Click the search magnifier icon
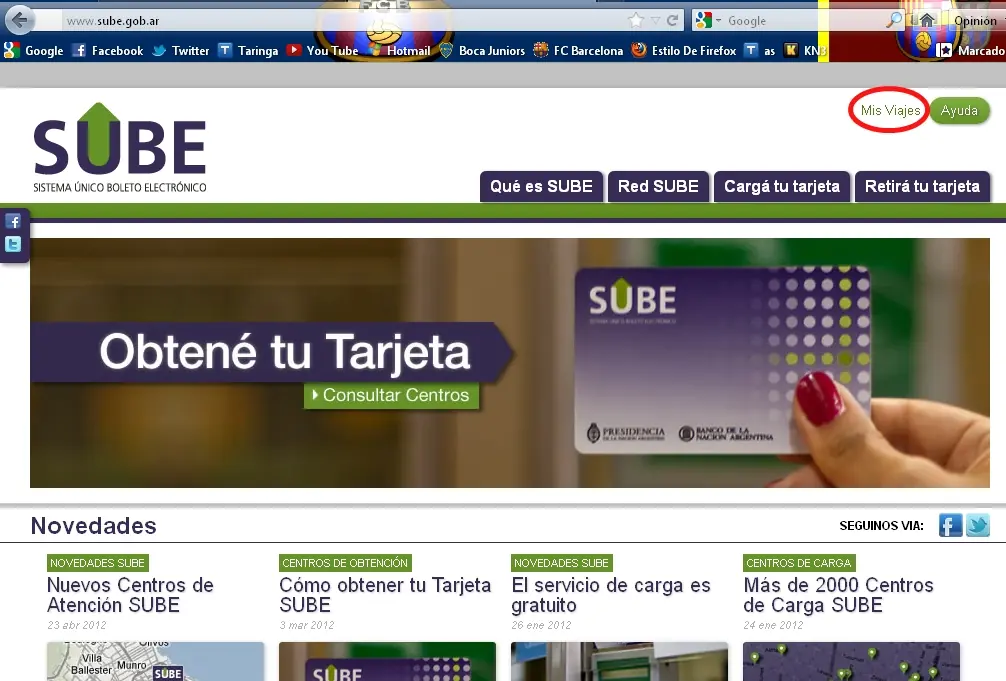 click(894, 20)
